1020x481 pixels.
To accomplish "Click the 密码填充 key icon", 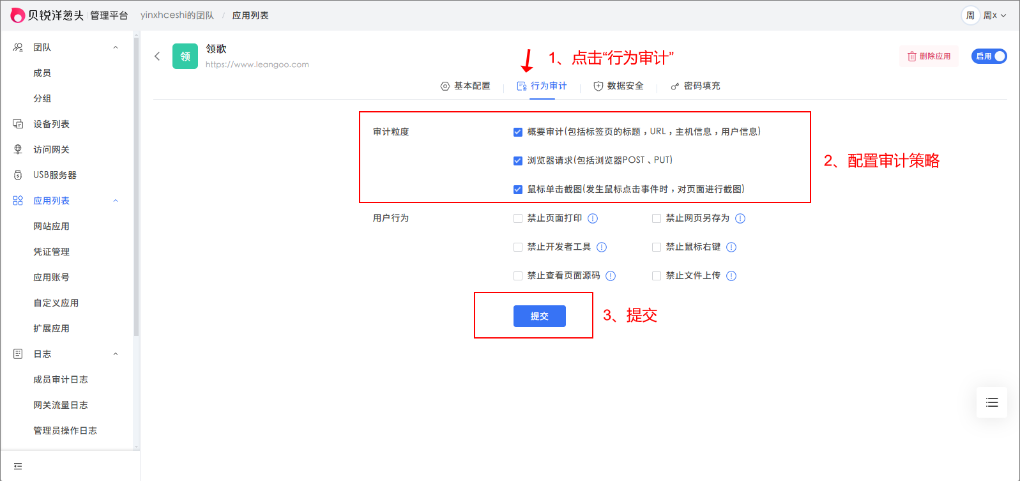I will tap(675, 86).
